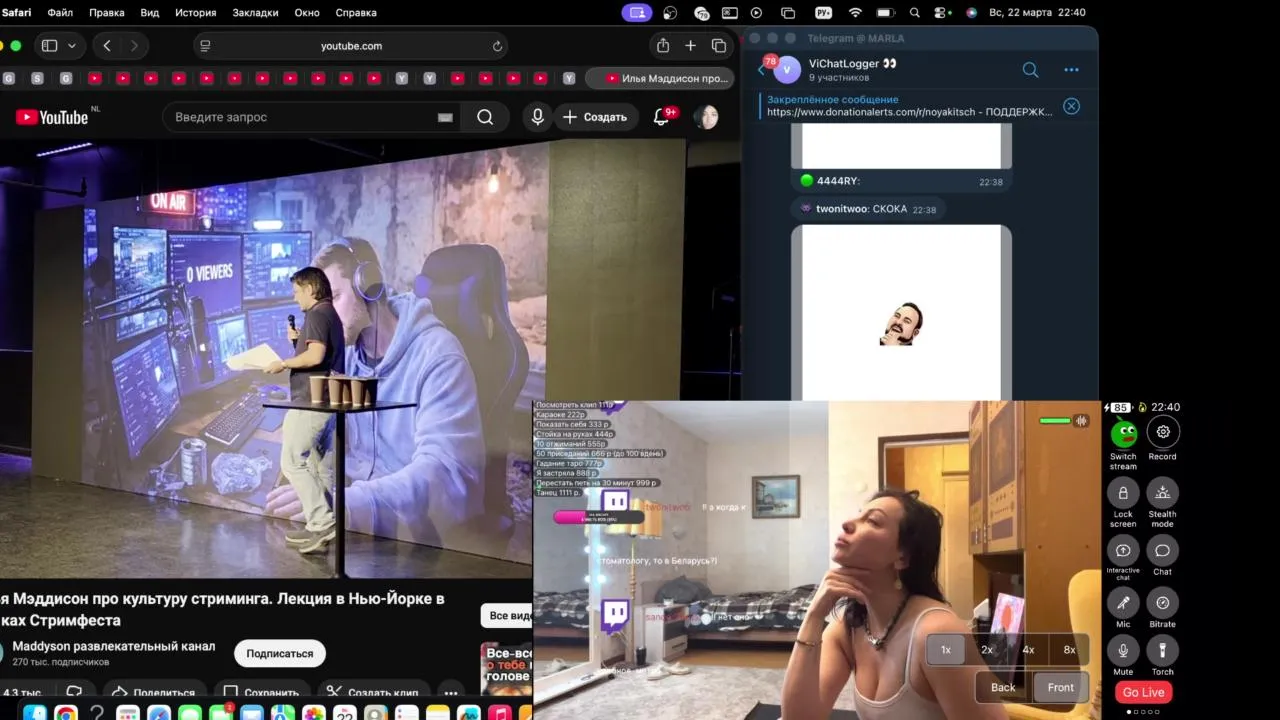This screenshot has height=720, width=1280.
Task: Open the Bitrate gauge icon
Action: (x=1162, y=603)
